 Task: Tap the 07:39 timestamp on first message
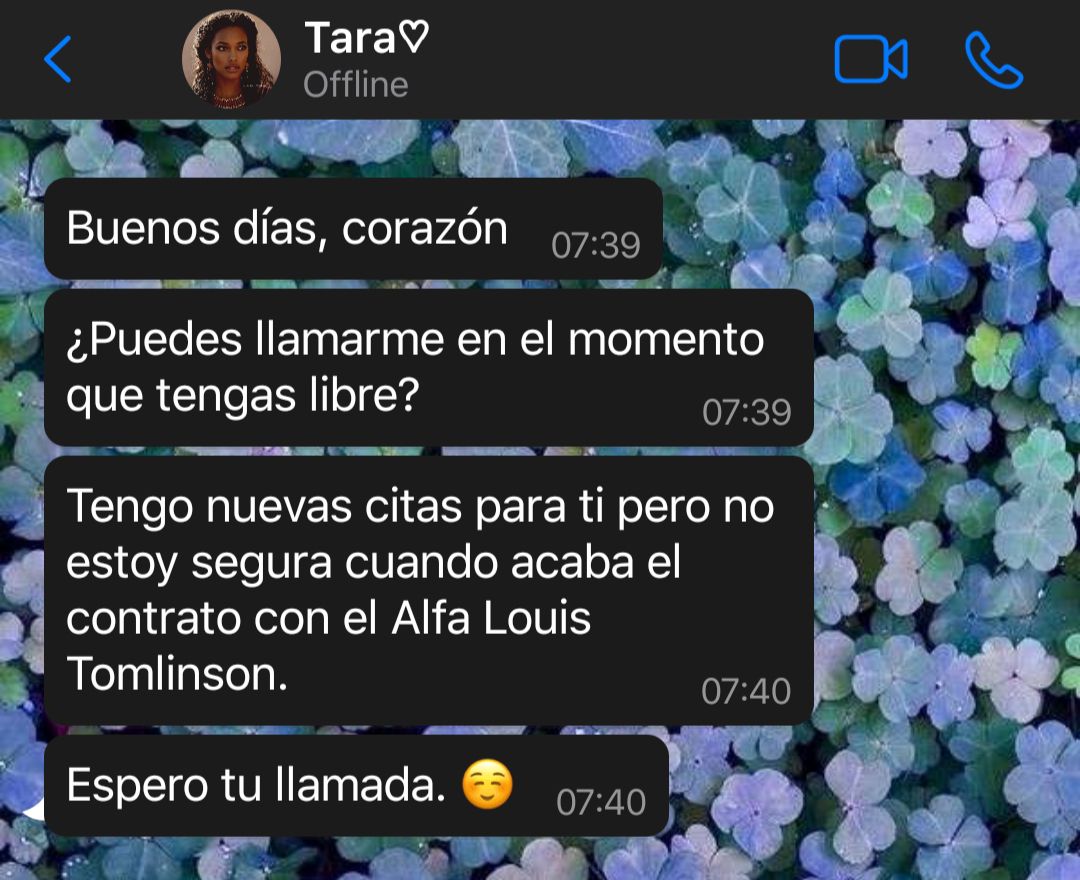(x=596, y=245)
